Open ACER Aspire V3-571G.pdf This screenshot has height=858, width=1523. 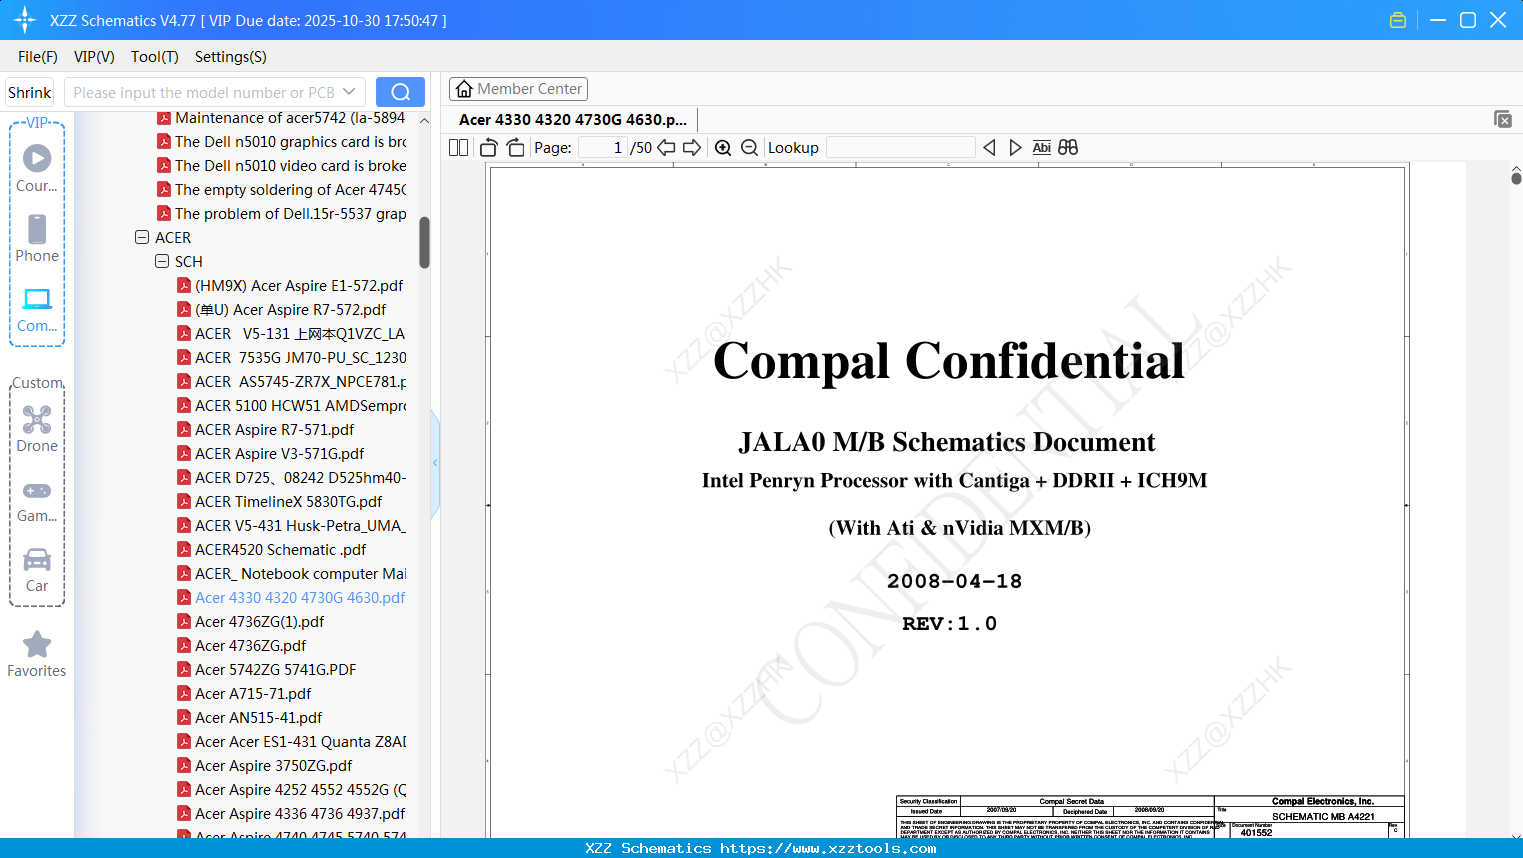point(279,454)
